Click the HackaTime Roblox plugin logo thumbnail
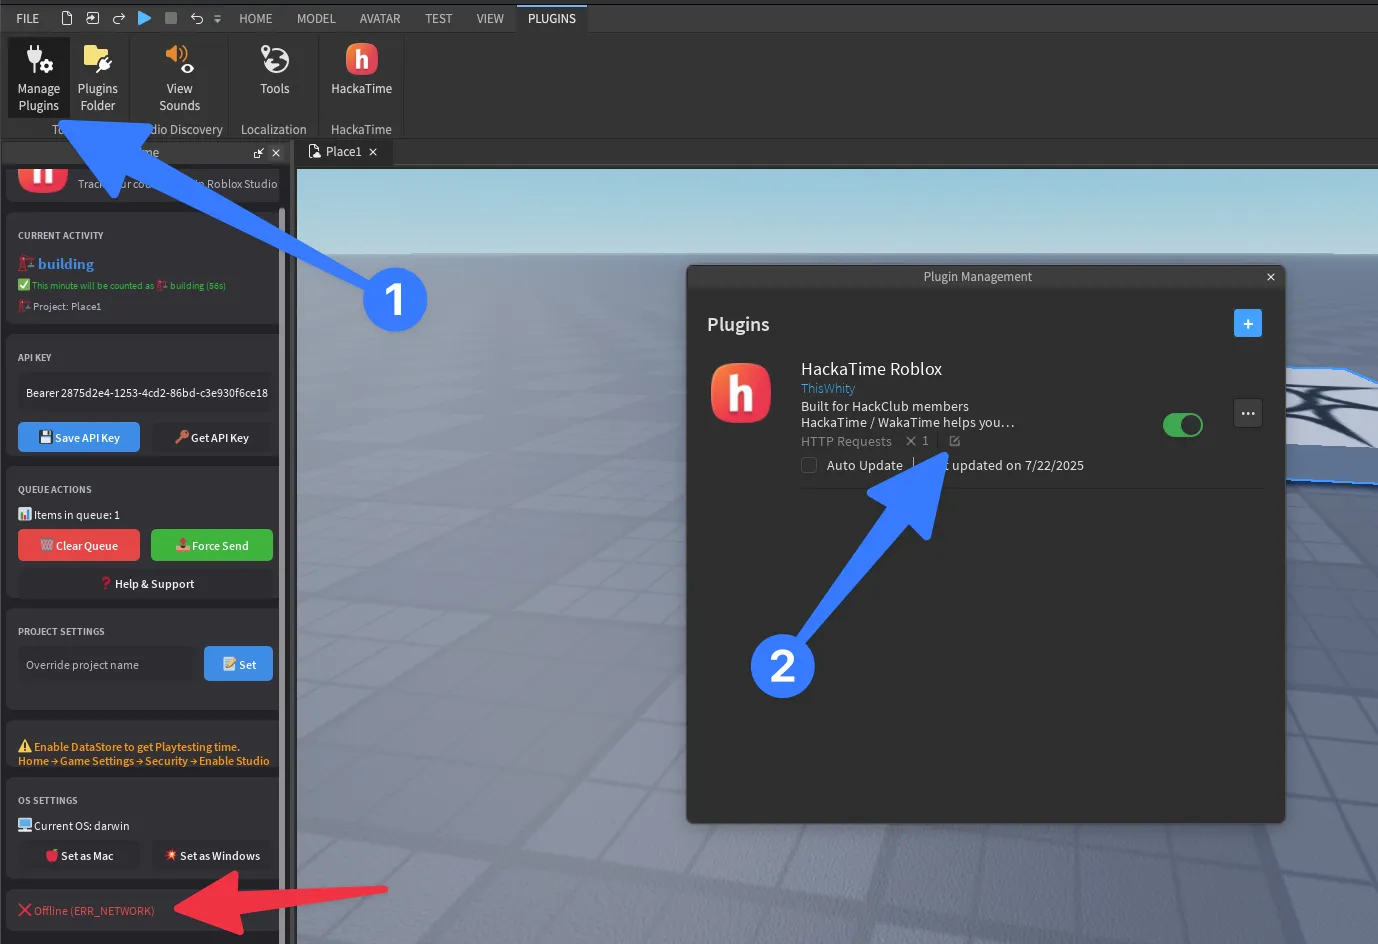The height and width of the screenshot is (944, 1378). coord(741,392)
